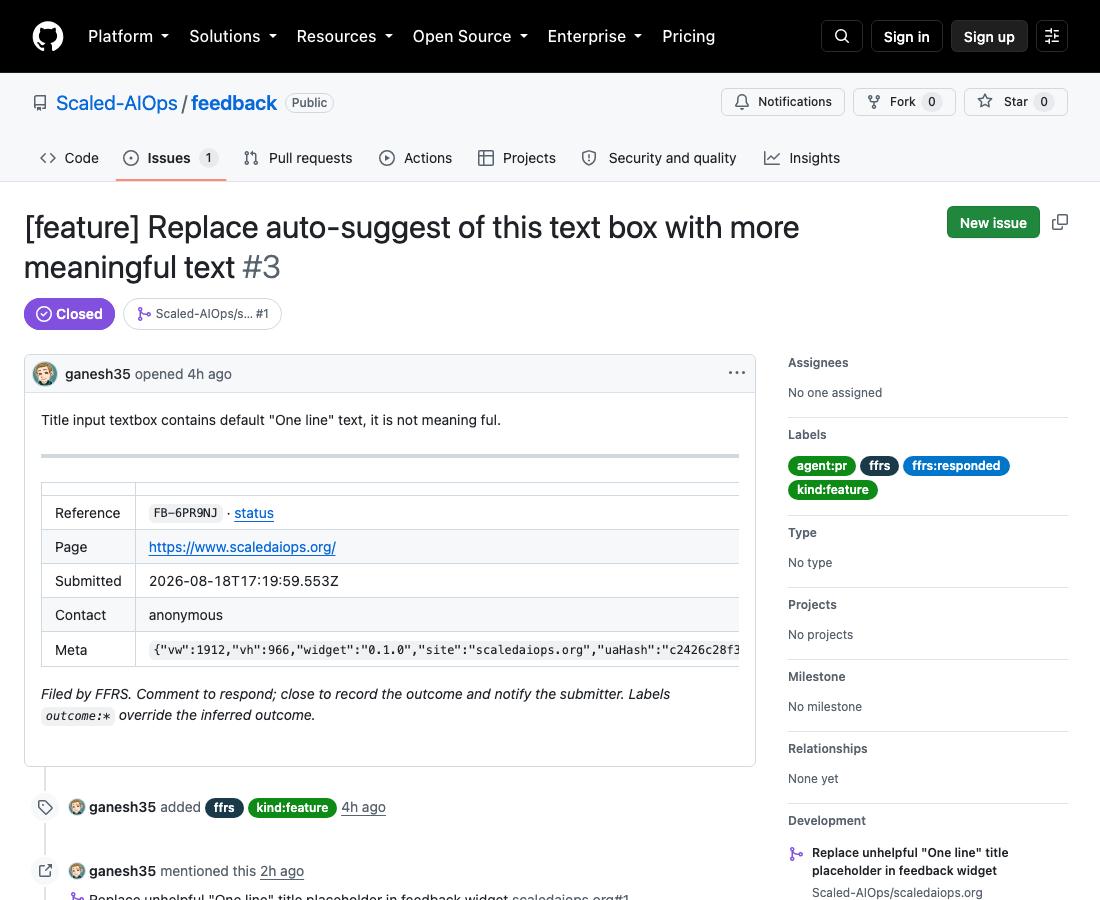This screenshot has height=900, width=1100.
Task: Click ffrs label in timeline event
Action: (224, 807)
